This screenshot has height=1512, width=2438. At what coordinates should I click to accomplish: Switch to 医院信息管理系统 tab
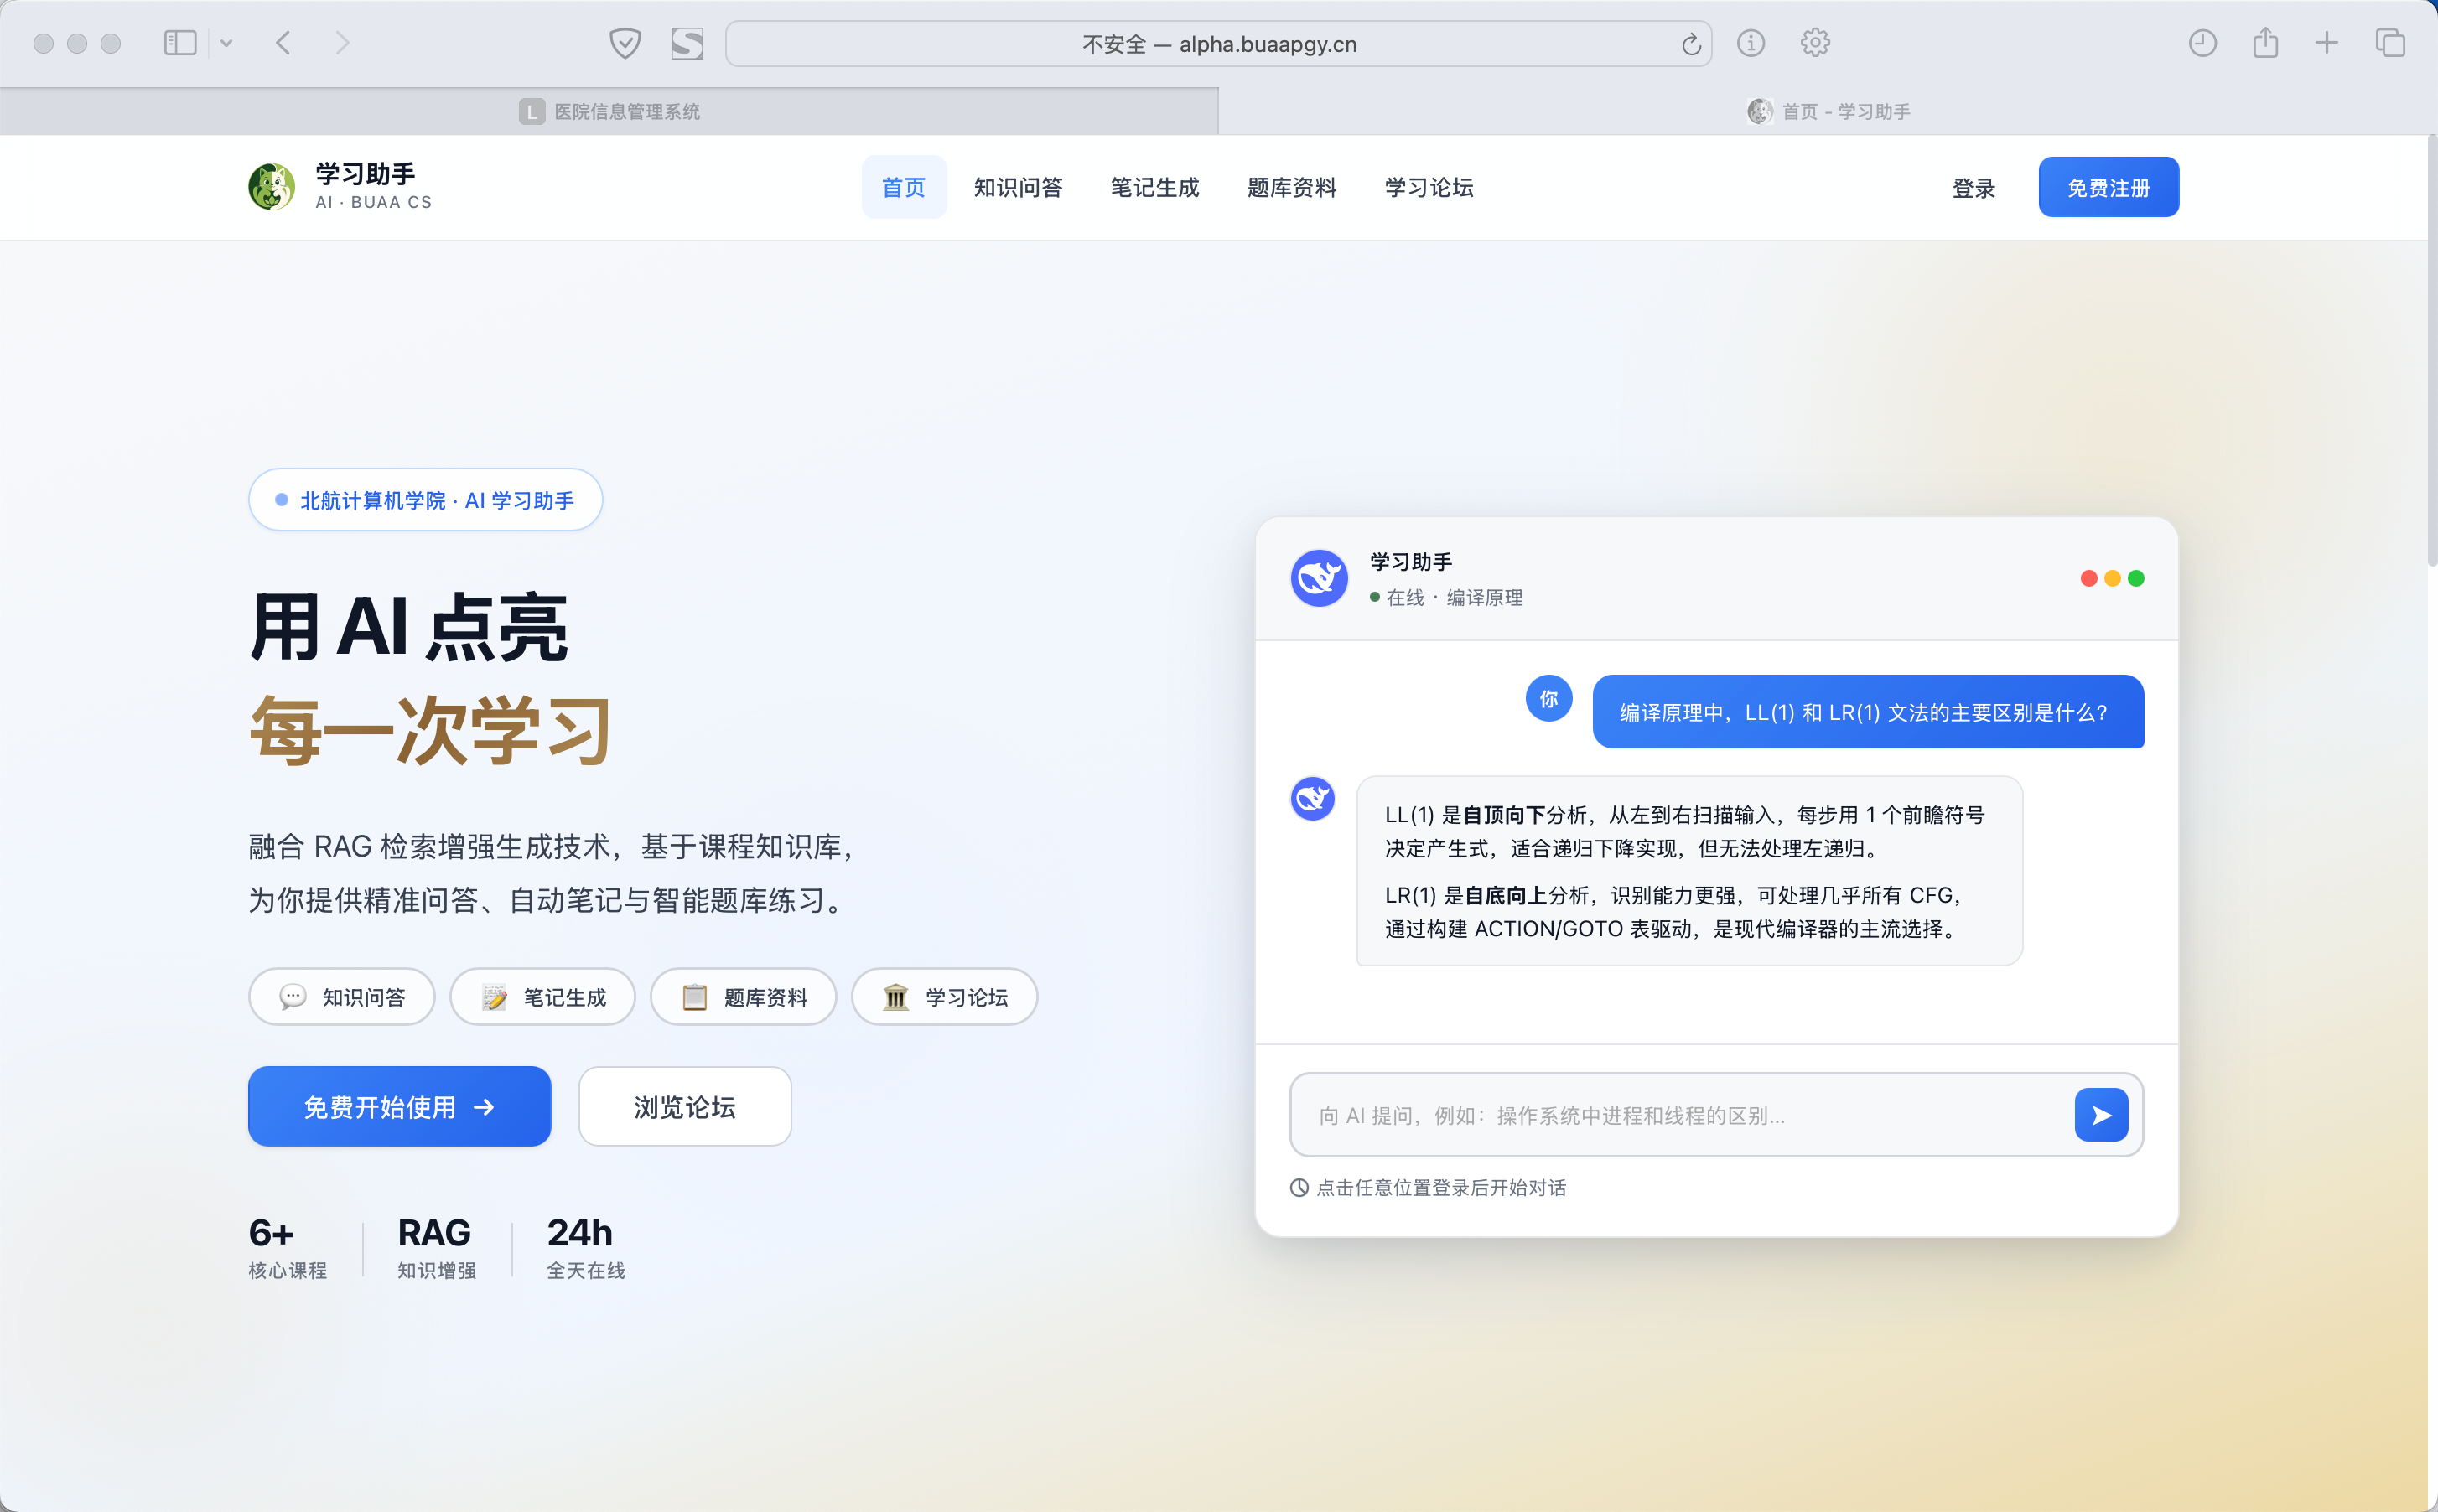click(609, 111)
